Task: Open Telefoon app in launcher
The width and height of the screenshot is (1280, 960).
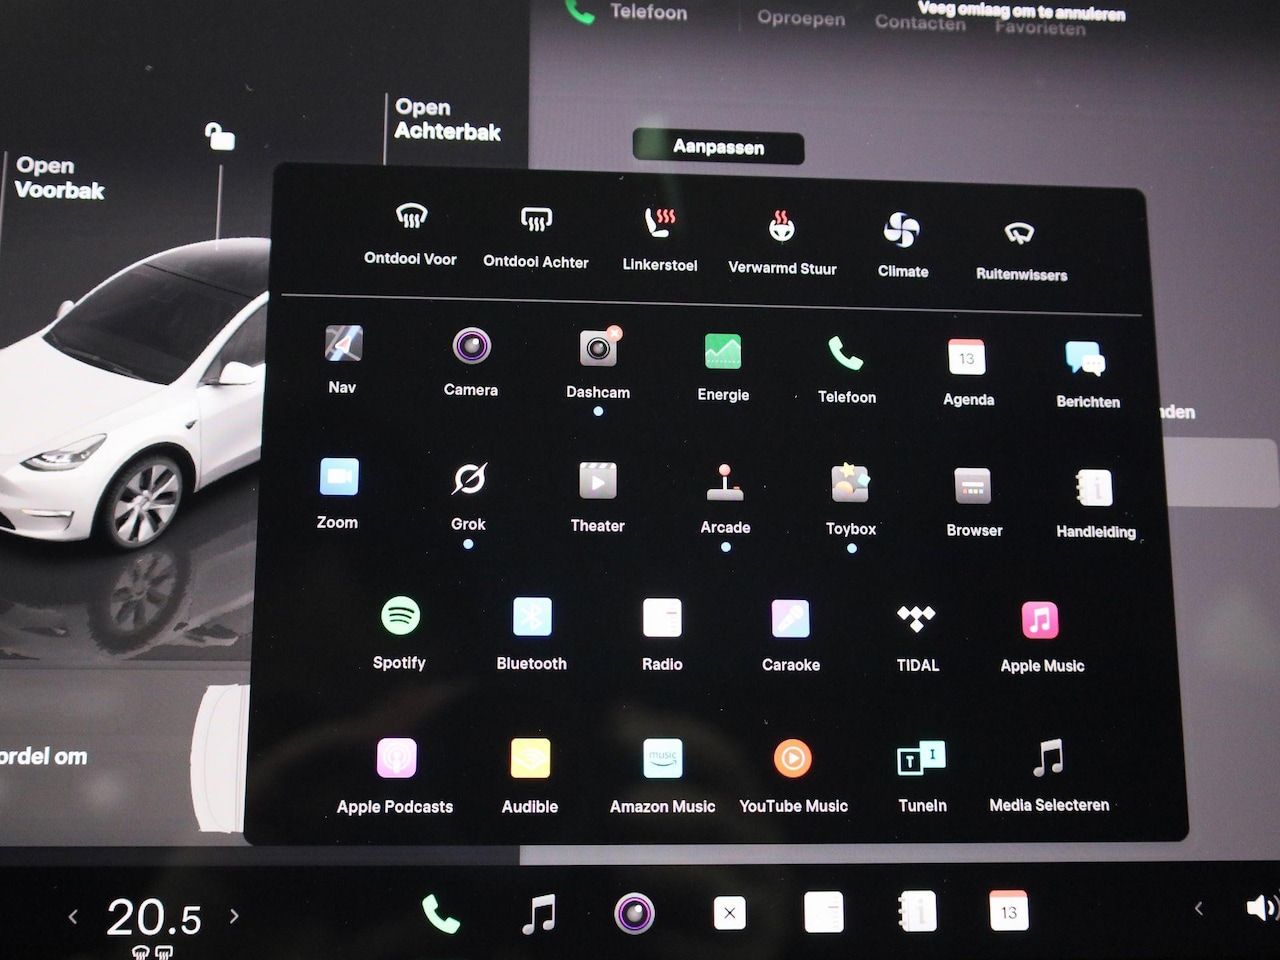Action: (x=847, y=370)
